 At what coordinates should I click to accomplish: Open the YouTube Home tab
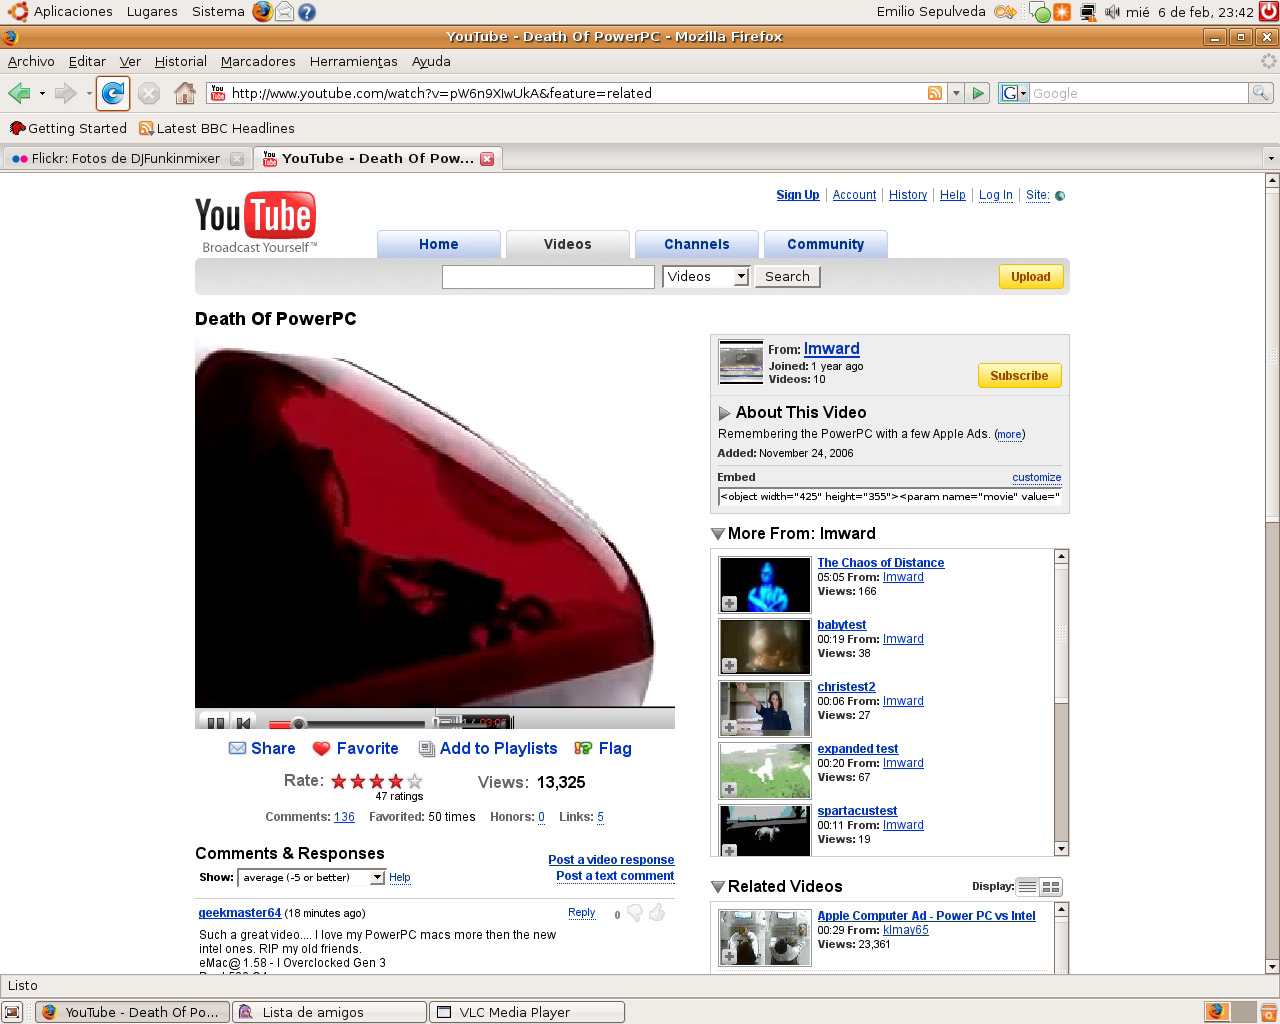point(439,244)
